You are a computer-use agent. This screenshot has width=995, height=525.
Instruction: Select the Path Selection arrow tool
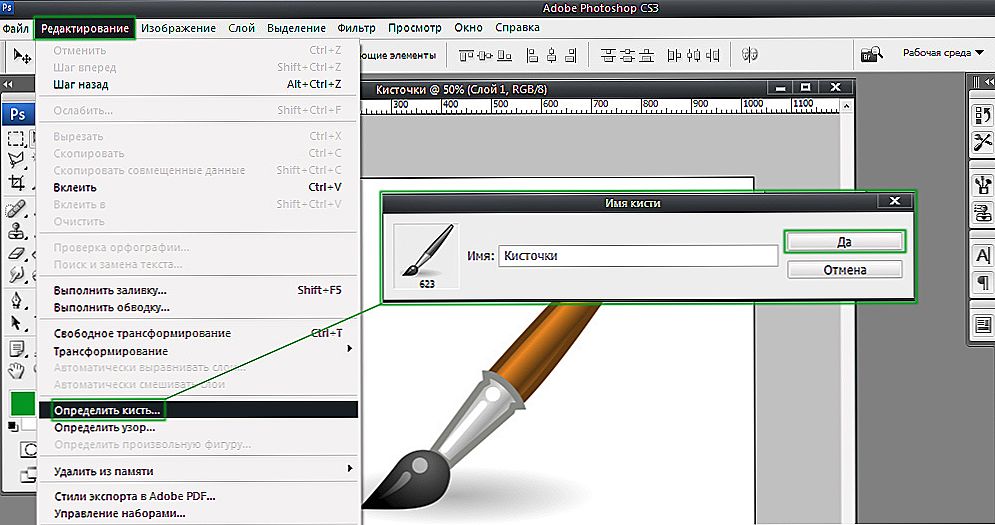(x=16, y=322)
